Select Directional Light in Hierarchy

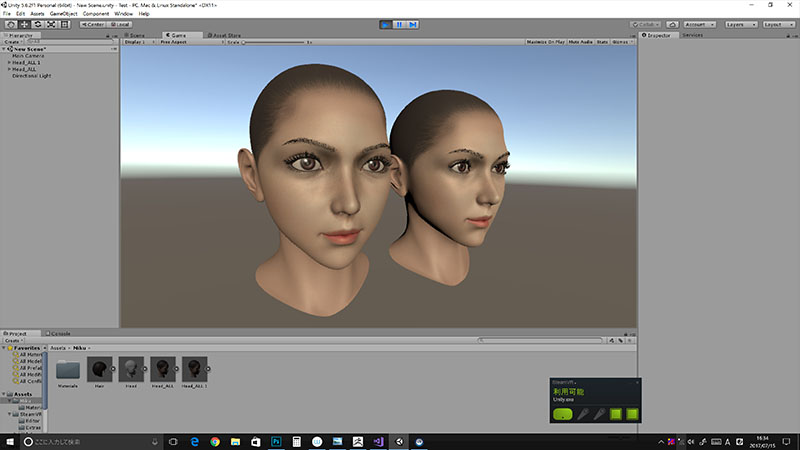pos(32,76)
